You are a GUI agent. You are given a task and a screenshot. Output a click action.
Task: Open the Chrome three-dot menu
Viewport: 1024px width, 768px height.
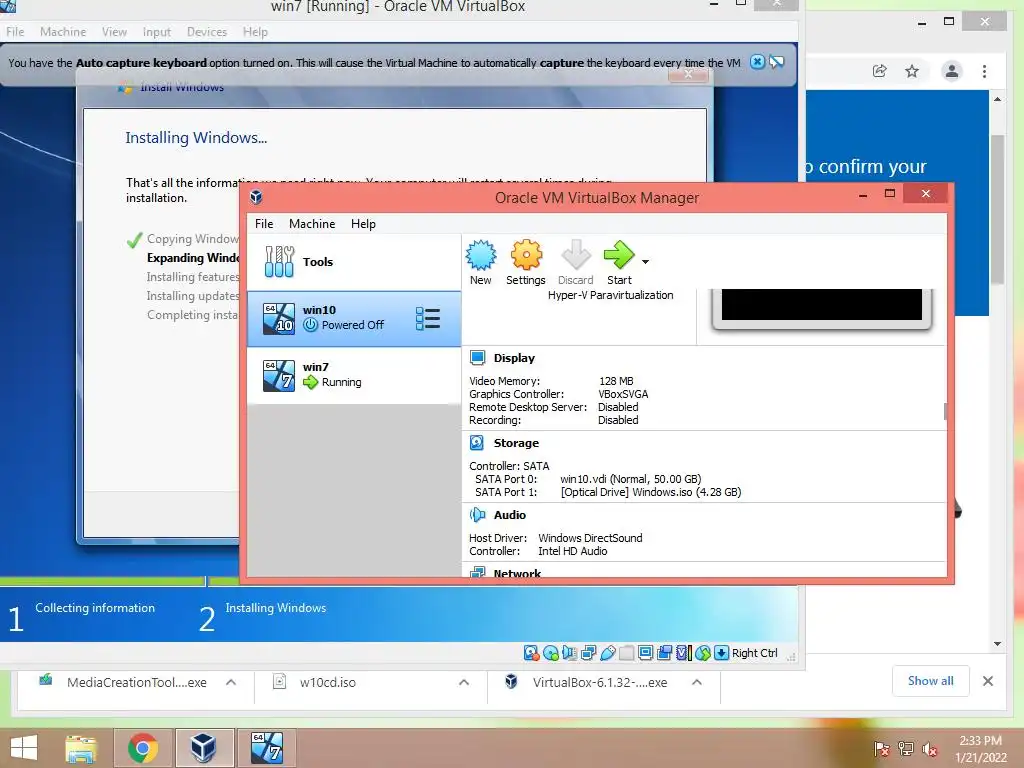[984, 71]
